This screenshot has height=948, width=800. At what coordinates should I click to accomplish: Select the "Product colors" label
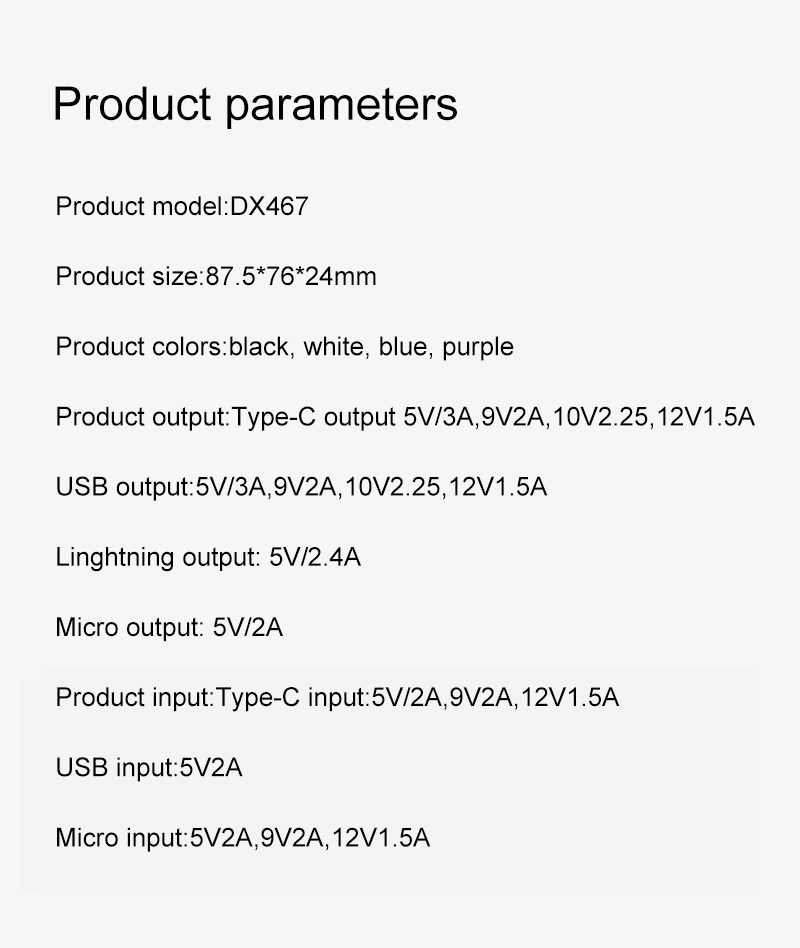click(x=138, y=346)
